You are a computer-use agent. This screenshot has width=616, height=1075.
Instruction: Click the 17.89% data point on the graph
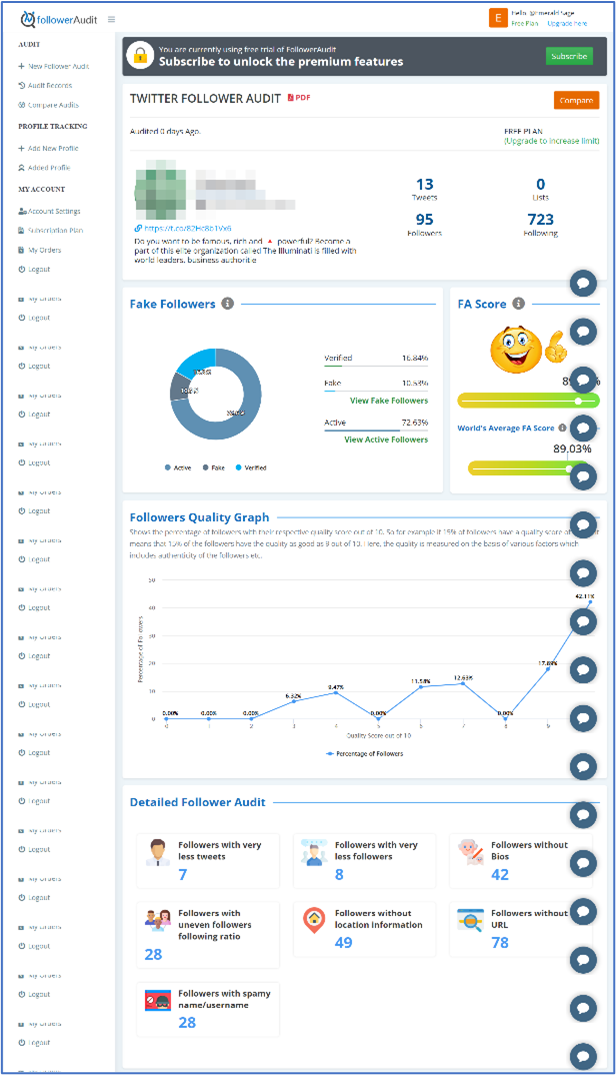point(547,669)
